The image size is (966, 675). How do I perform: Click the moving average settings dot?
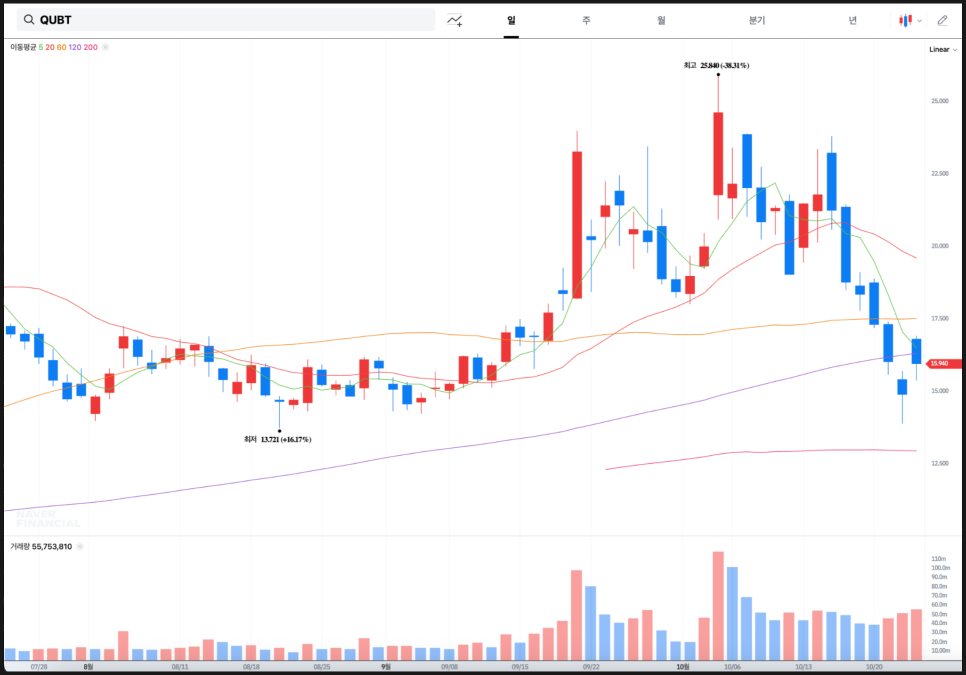pyautogui.click(x=105, y=47)
